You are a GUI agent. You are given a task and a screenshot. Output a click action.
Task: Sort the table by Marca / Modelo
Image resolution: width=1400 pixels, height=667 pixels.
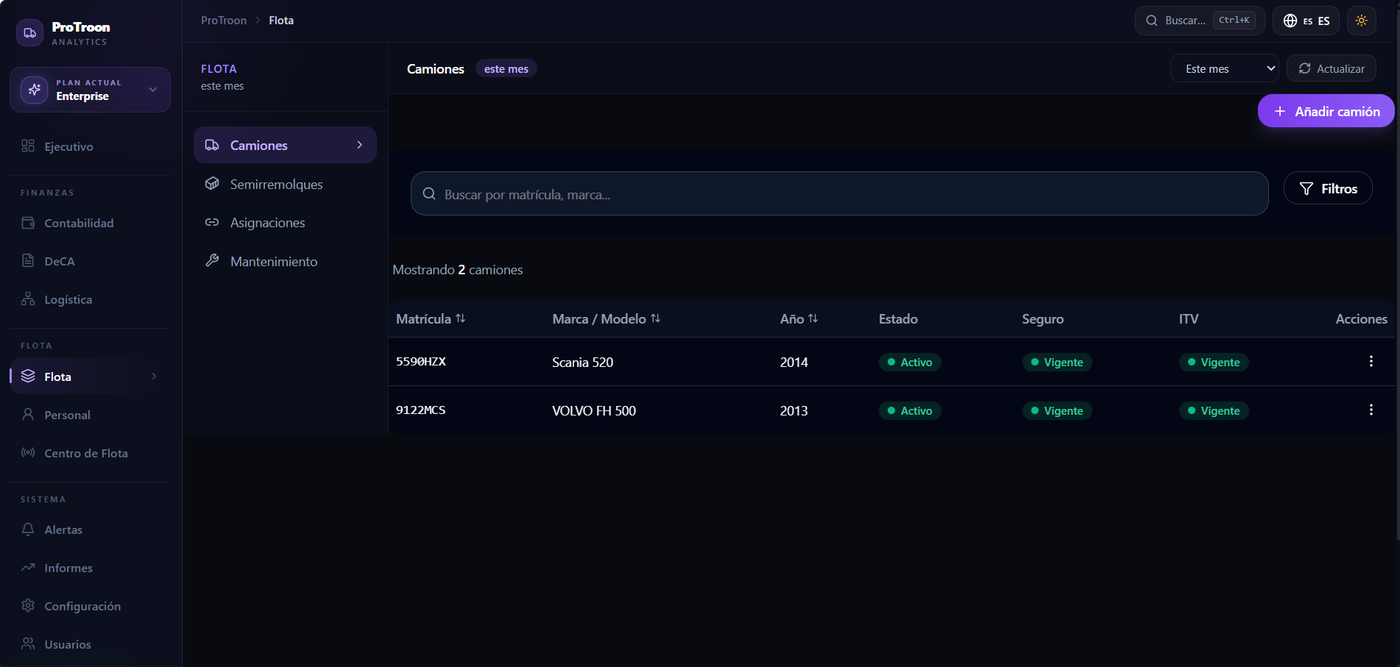(x=606, y=319)
